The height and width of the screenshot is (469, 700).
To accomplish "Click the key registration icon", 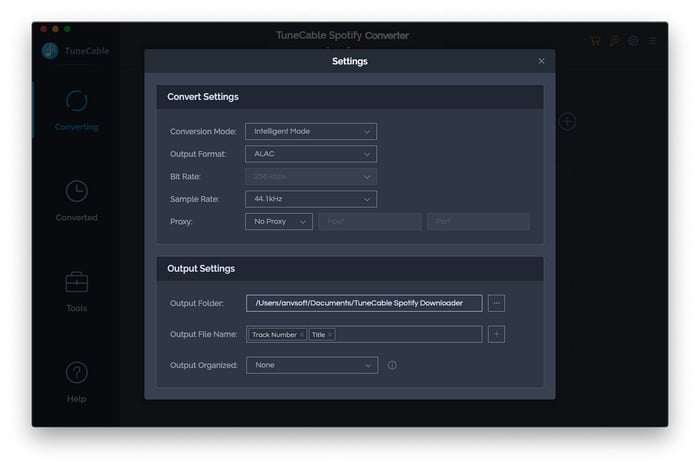I will point(614,41).
